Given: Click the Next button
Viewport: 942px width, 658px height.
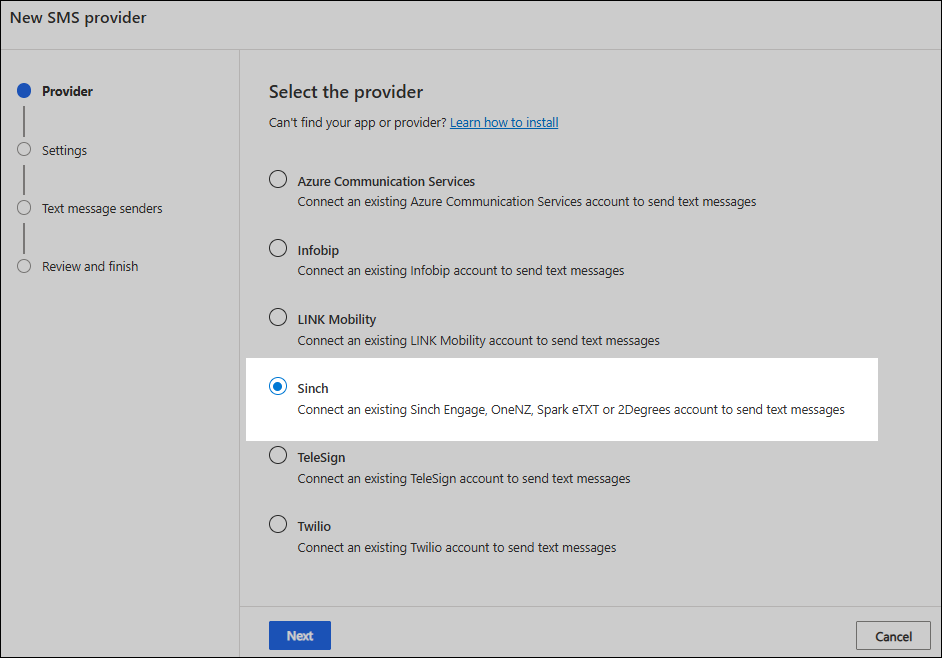Looking at the screenshot, I should (300, 636).
